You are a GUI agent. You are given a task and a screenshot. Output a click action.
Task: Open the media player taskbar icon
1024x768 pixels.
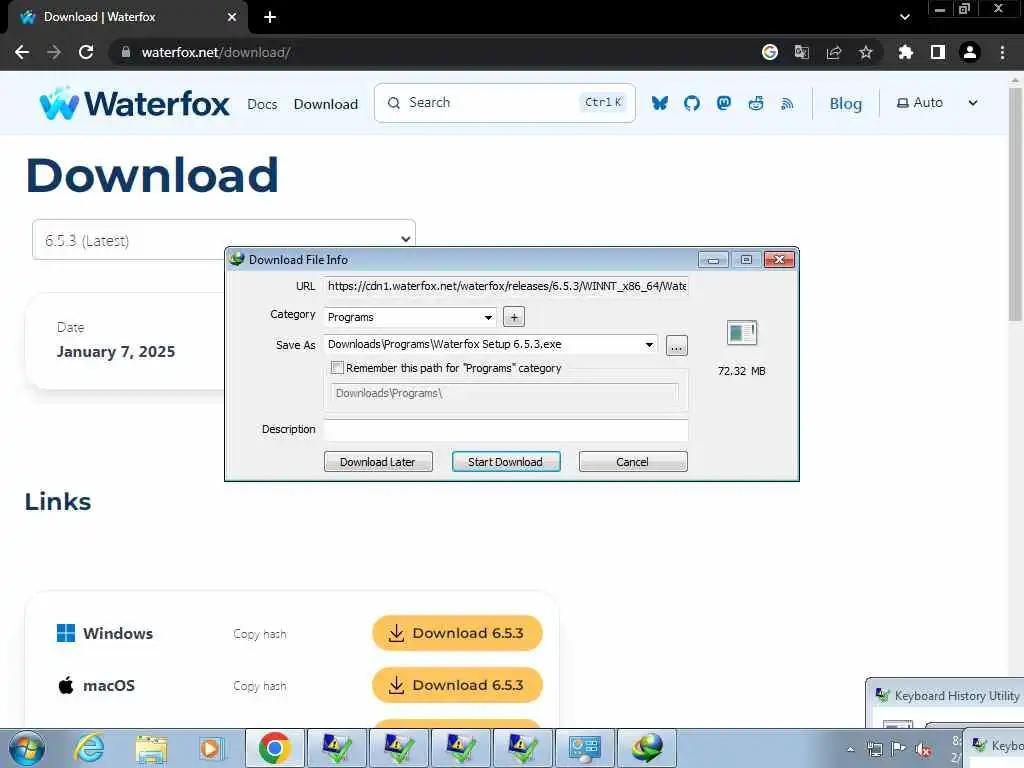(212, 748)
